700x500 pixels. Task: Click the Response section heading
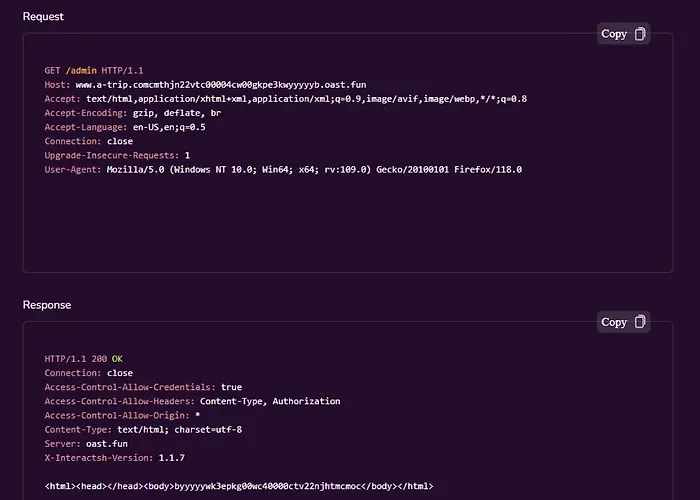[47, 305]
